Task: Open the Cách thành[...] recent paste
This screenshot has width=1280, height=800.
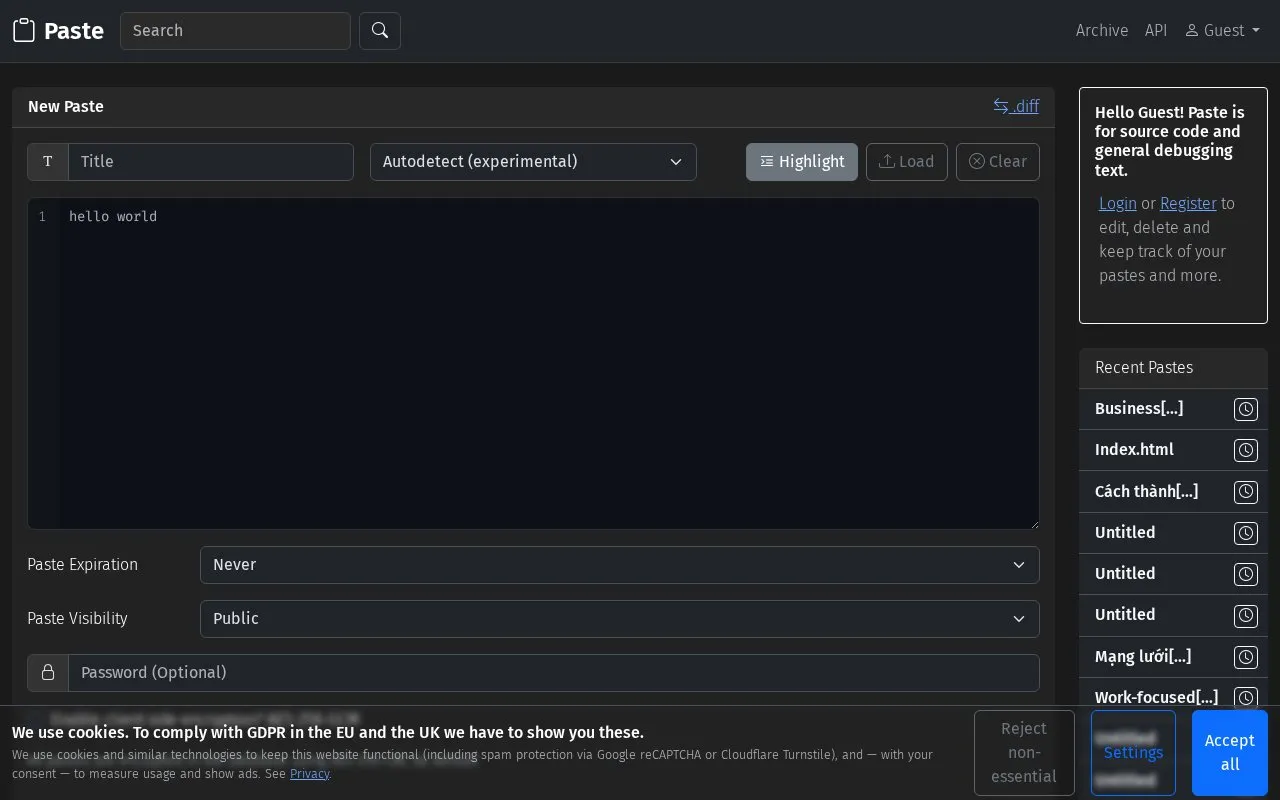Action: point(1146,491)
